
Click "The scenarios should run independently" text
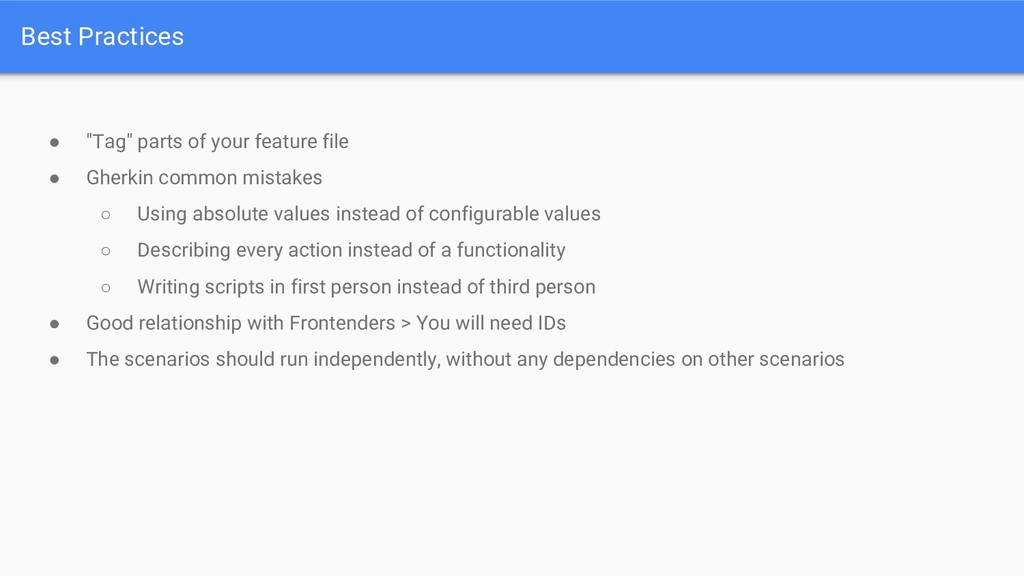[263, 360]
